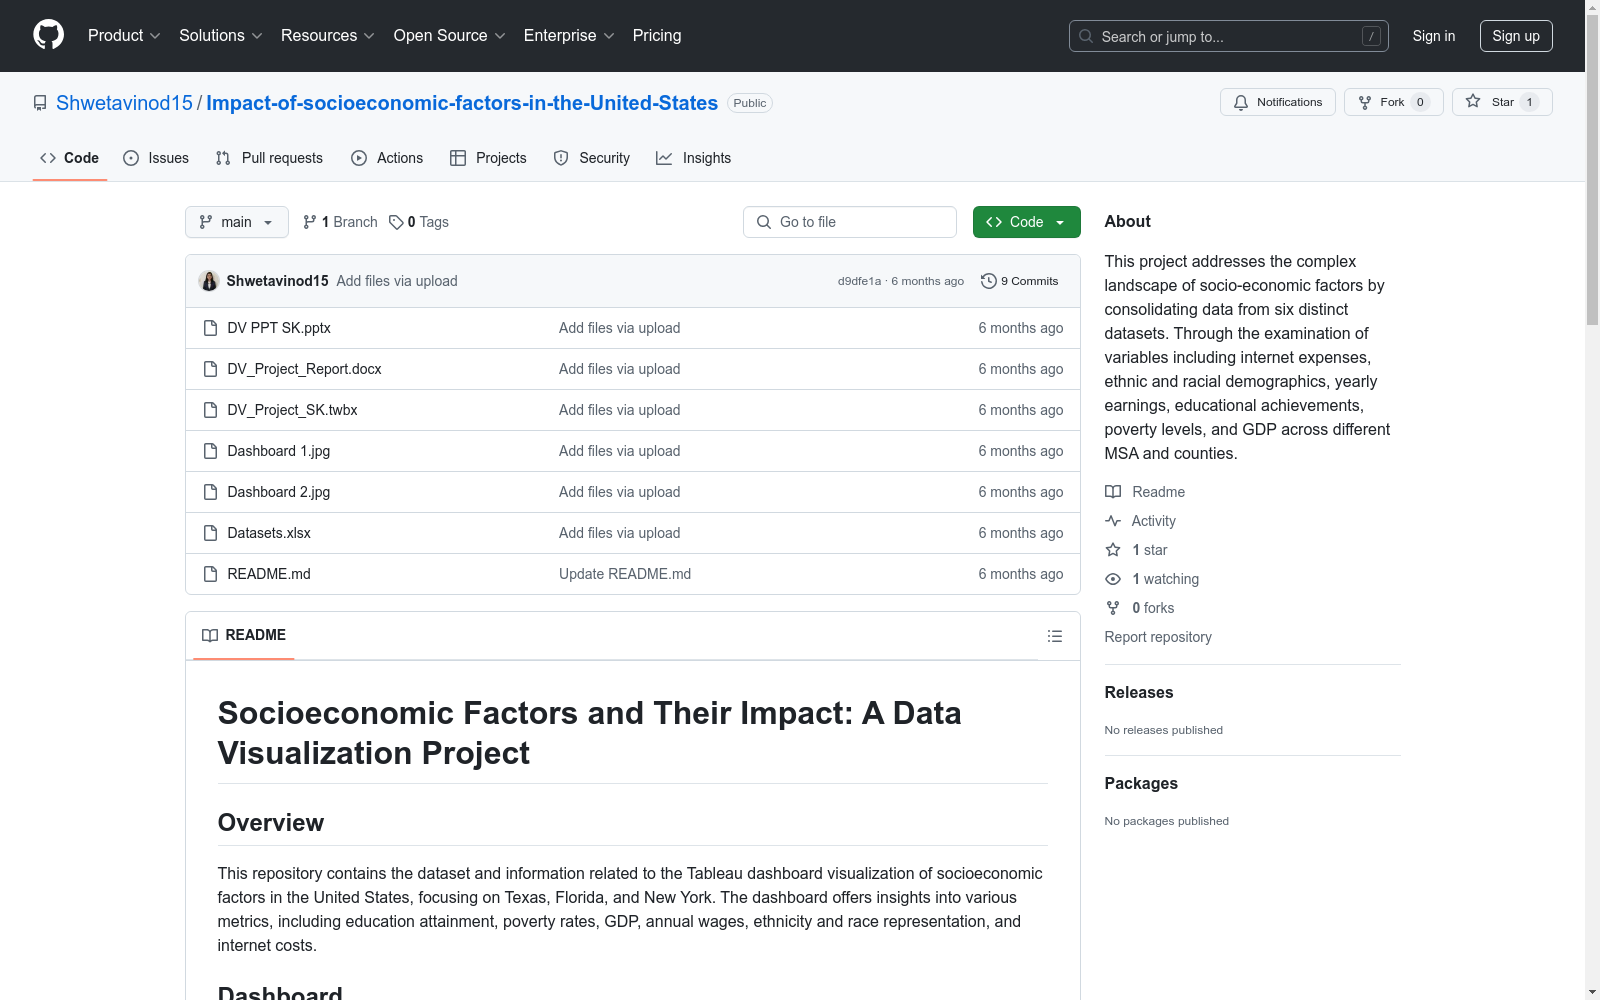Click the Shwetavinod15 avatar in commit row
The image size is (1600, 1000).
pyautogui.click(x=209, y=281)
